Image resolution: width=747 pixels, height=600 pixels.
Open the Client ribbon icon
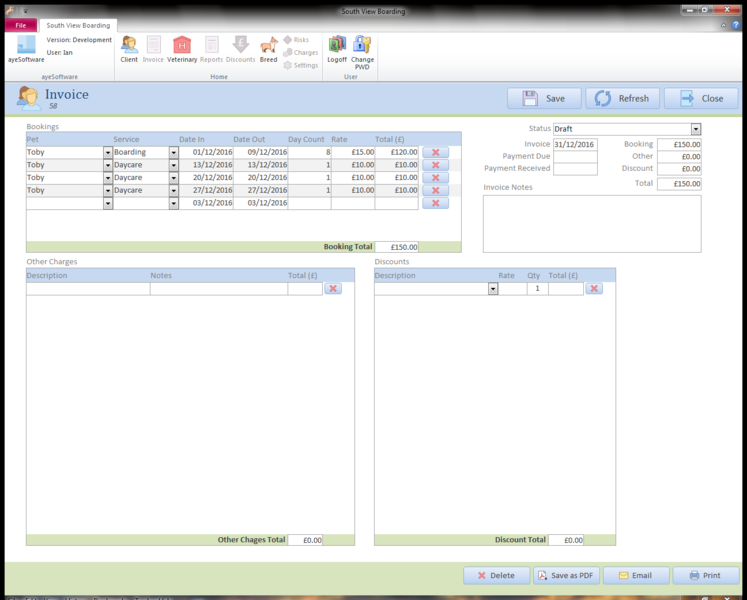tap(129, 48)
